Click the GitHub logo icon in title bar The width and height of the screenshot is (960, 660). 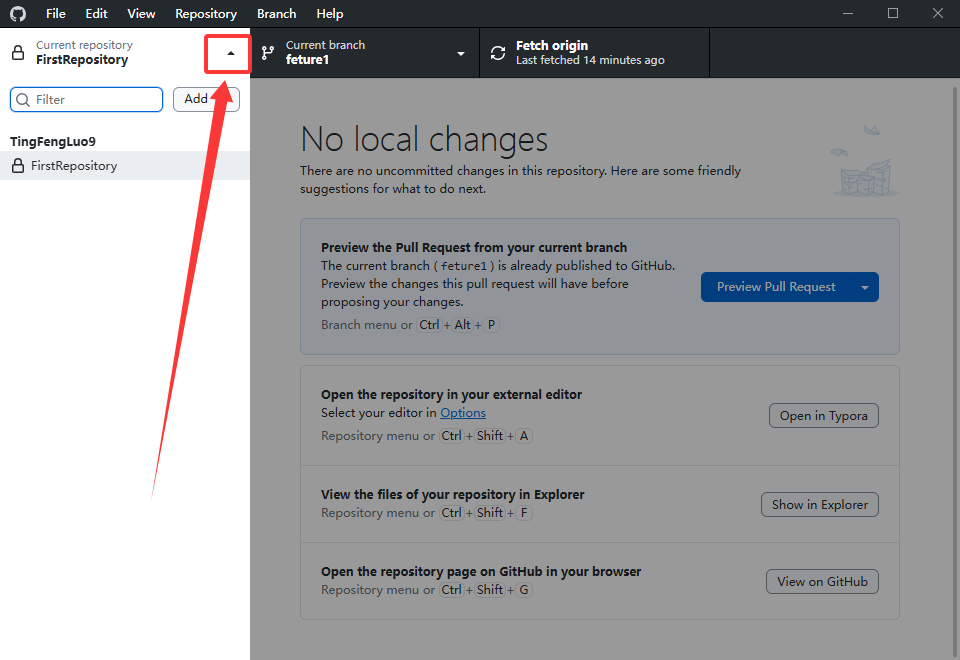pos(17,14)
